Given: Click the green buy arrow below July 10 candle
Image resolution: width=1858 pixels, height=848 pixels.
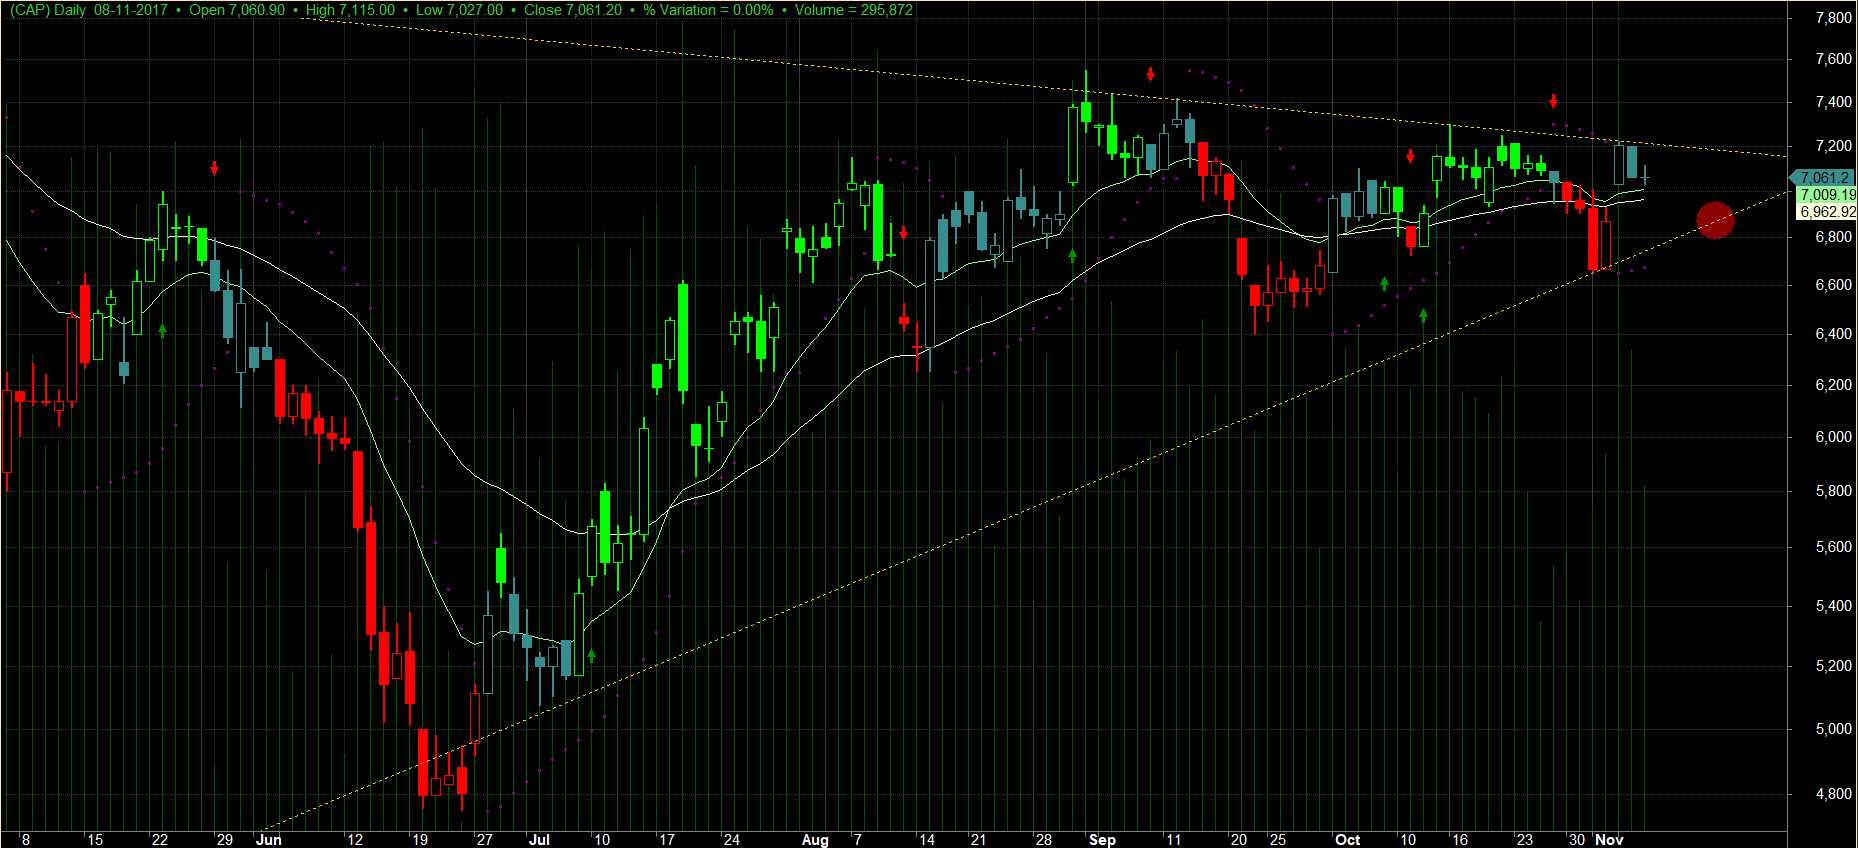Looking at the screenshot, I should pos(591,655).
